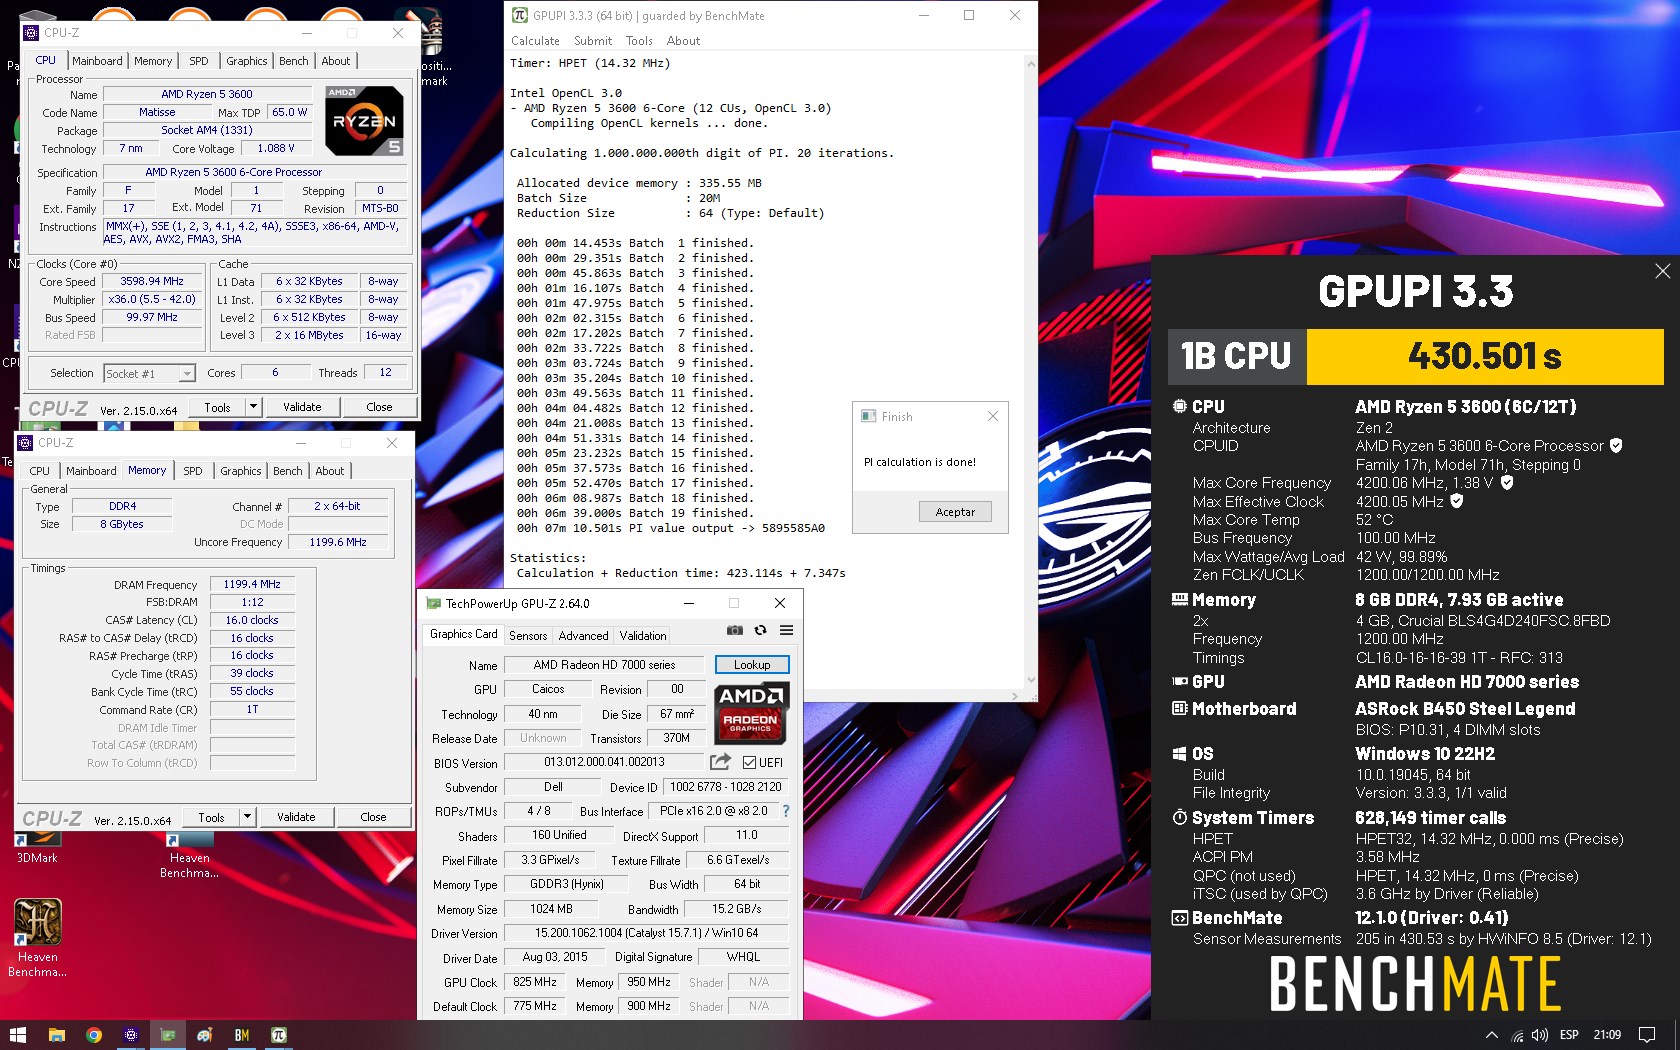Click the GPUPI vertical scrollbar
The width and height of the screenshot is (1680, 1050).
1031,370
